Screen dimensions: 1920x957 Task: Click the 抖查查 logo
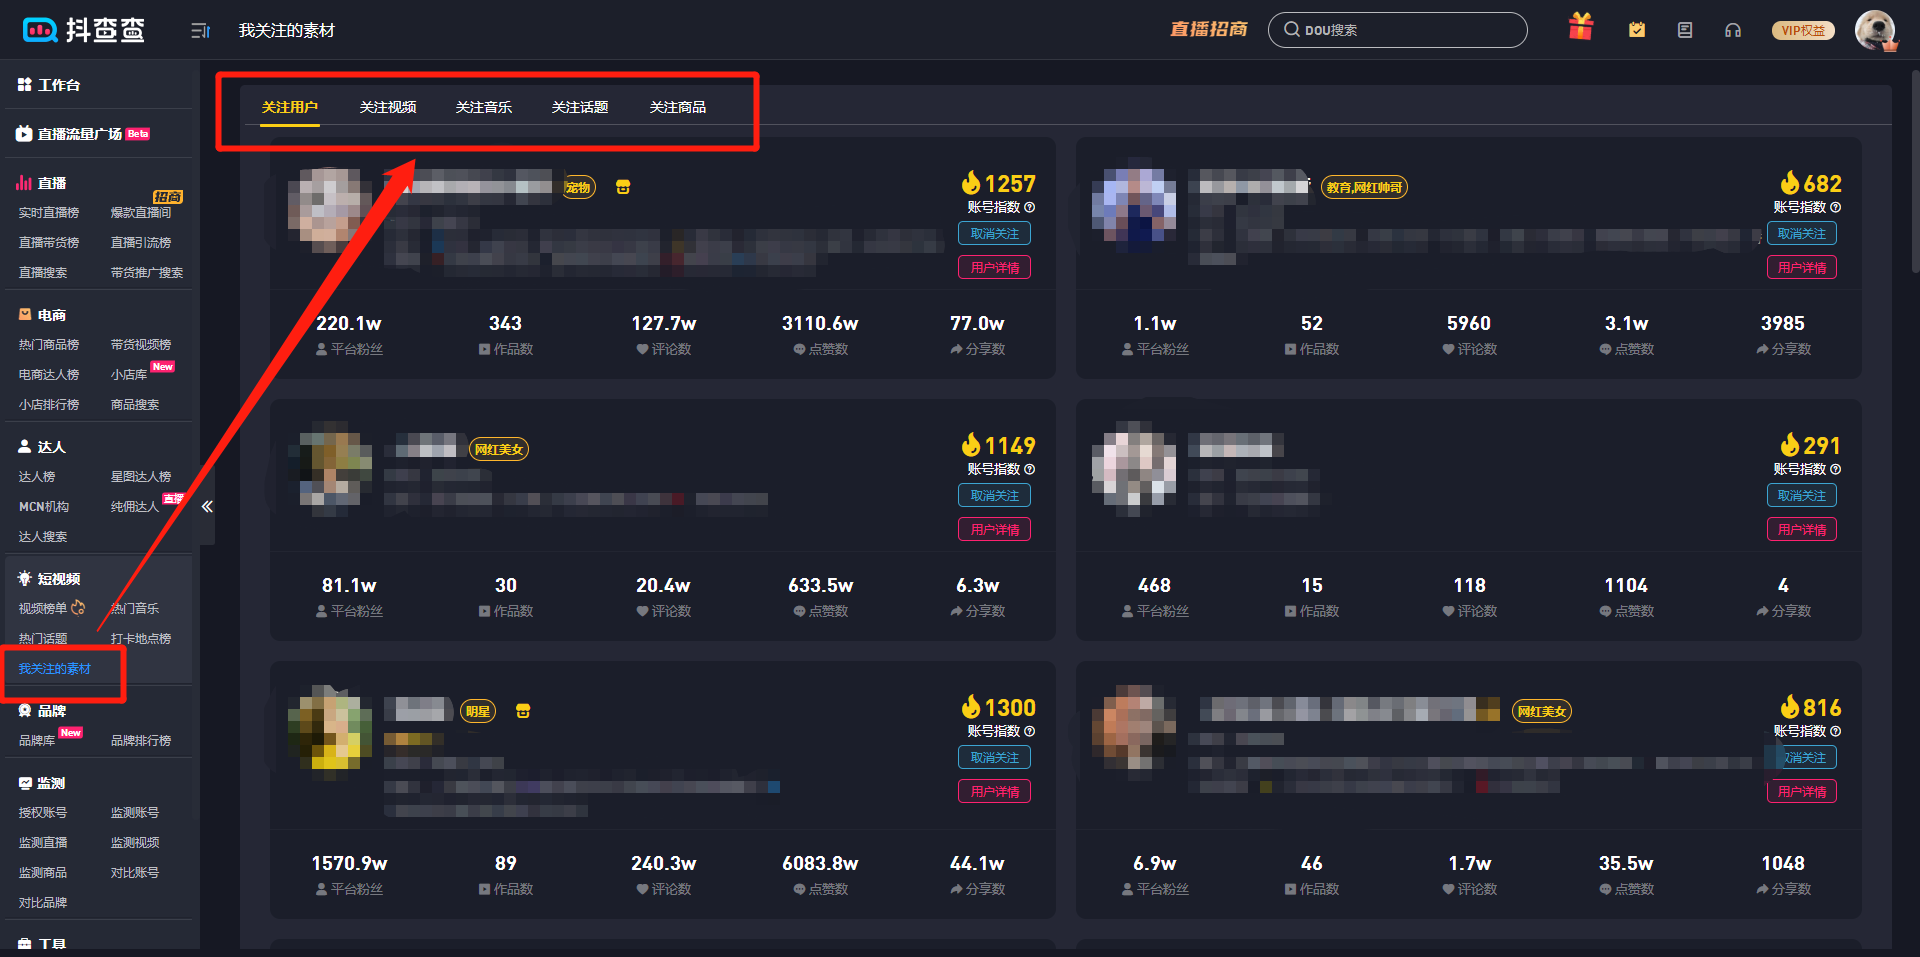coord(84,30)
